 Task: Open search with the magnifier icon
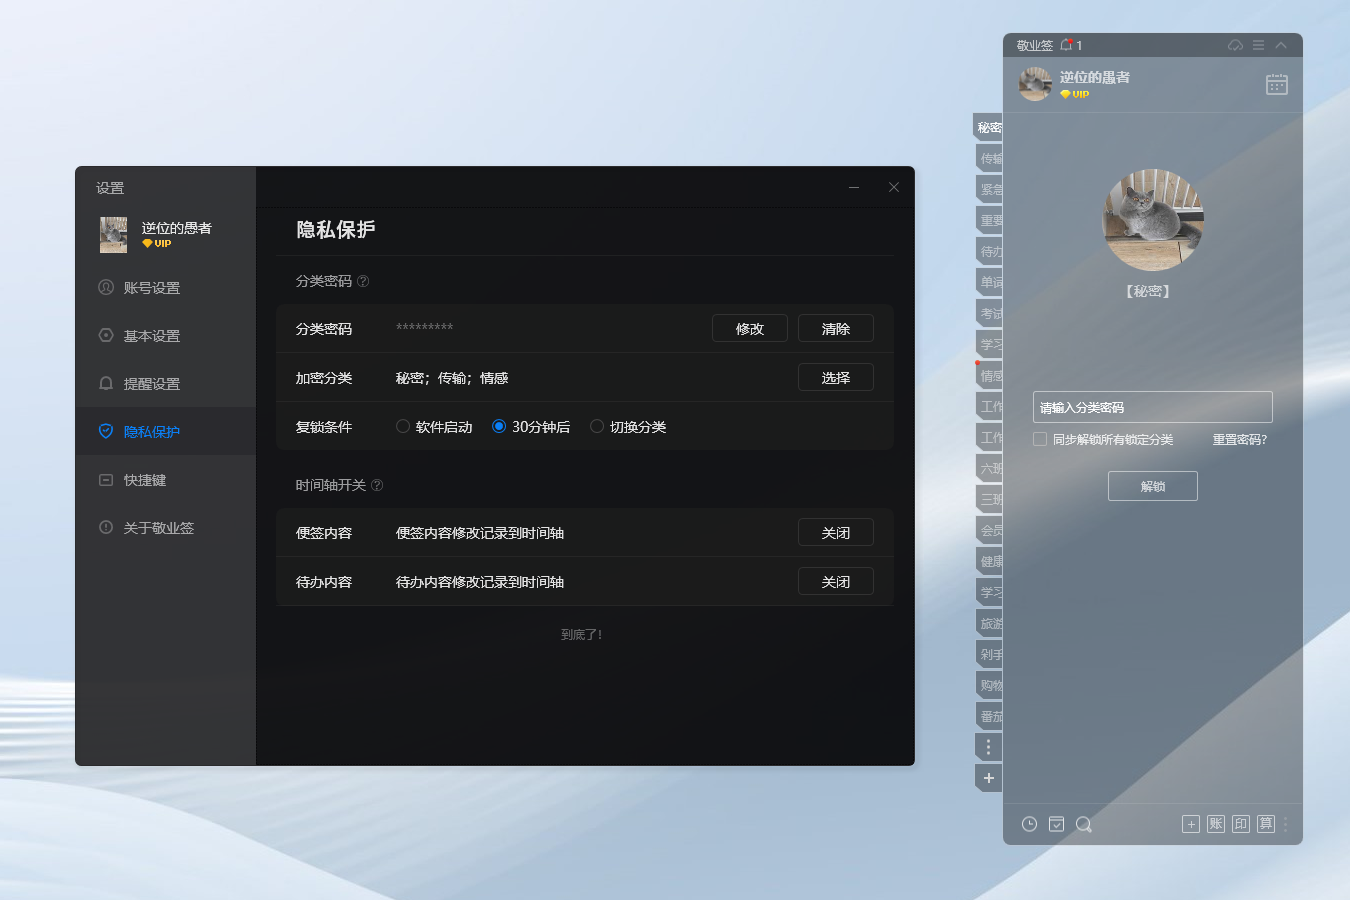1084,823
